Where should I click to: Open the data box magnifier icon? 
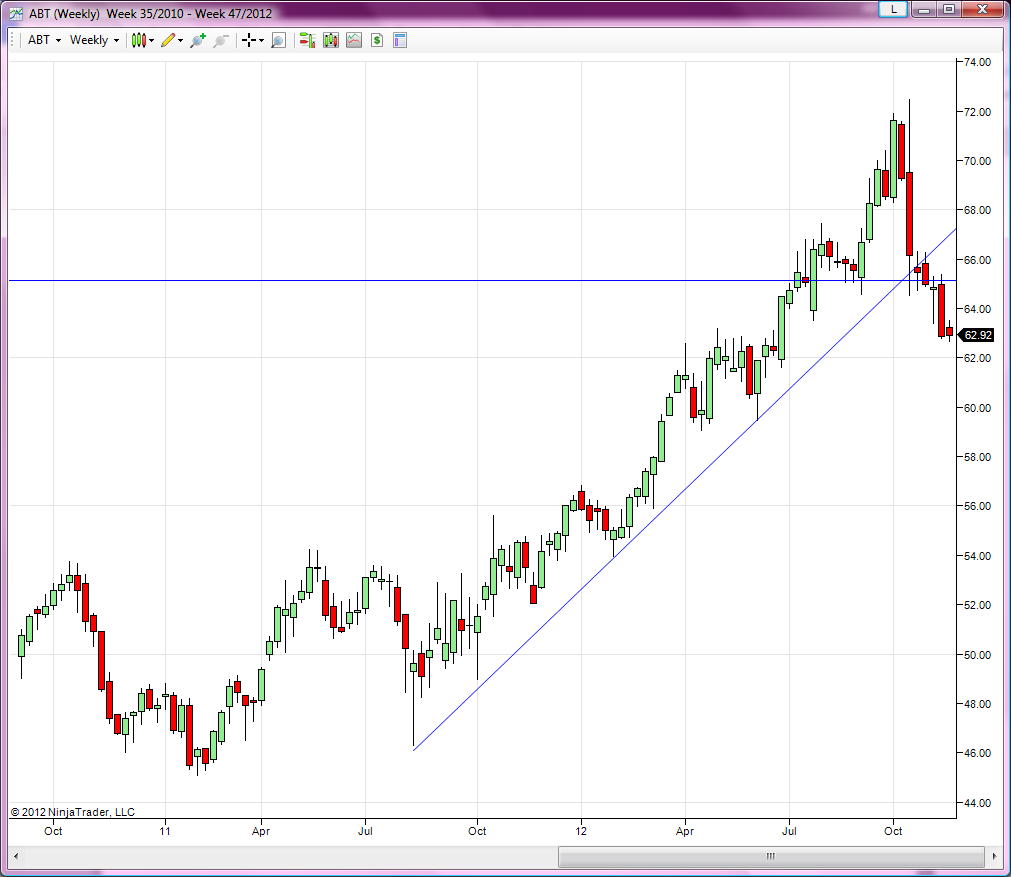[277, 40]
